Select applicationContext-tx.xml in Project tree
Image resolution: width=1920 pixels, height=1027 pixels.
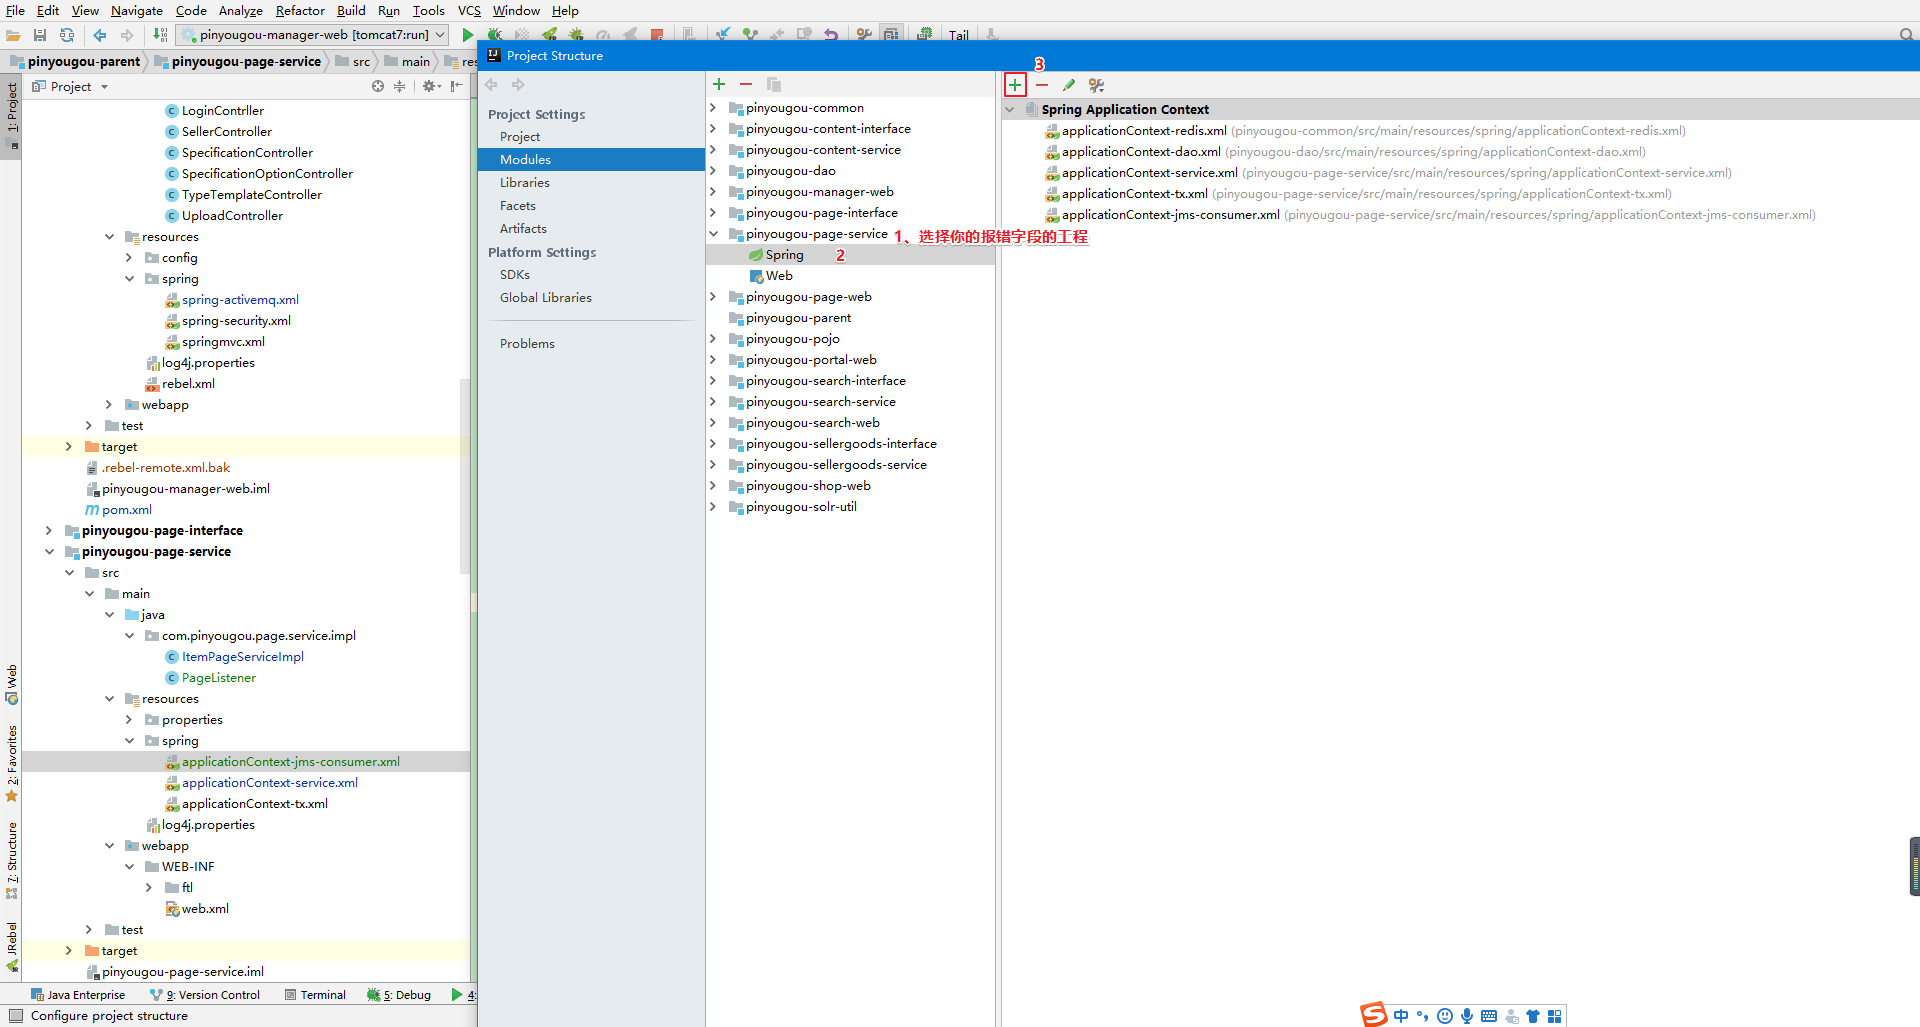pos(254,804)
